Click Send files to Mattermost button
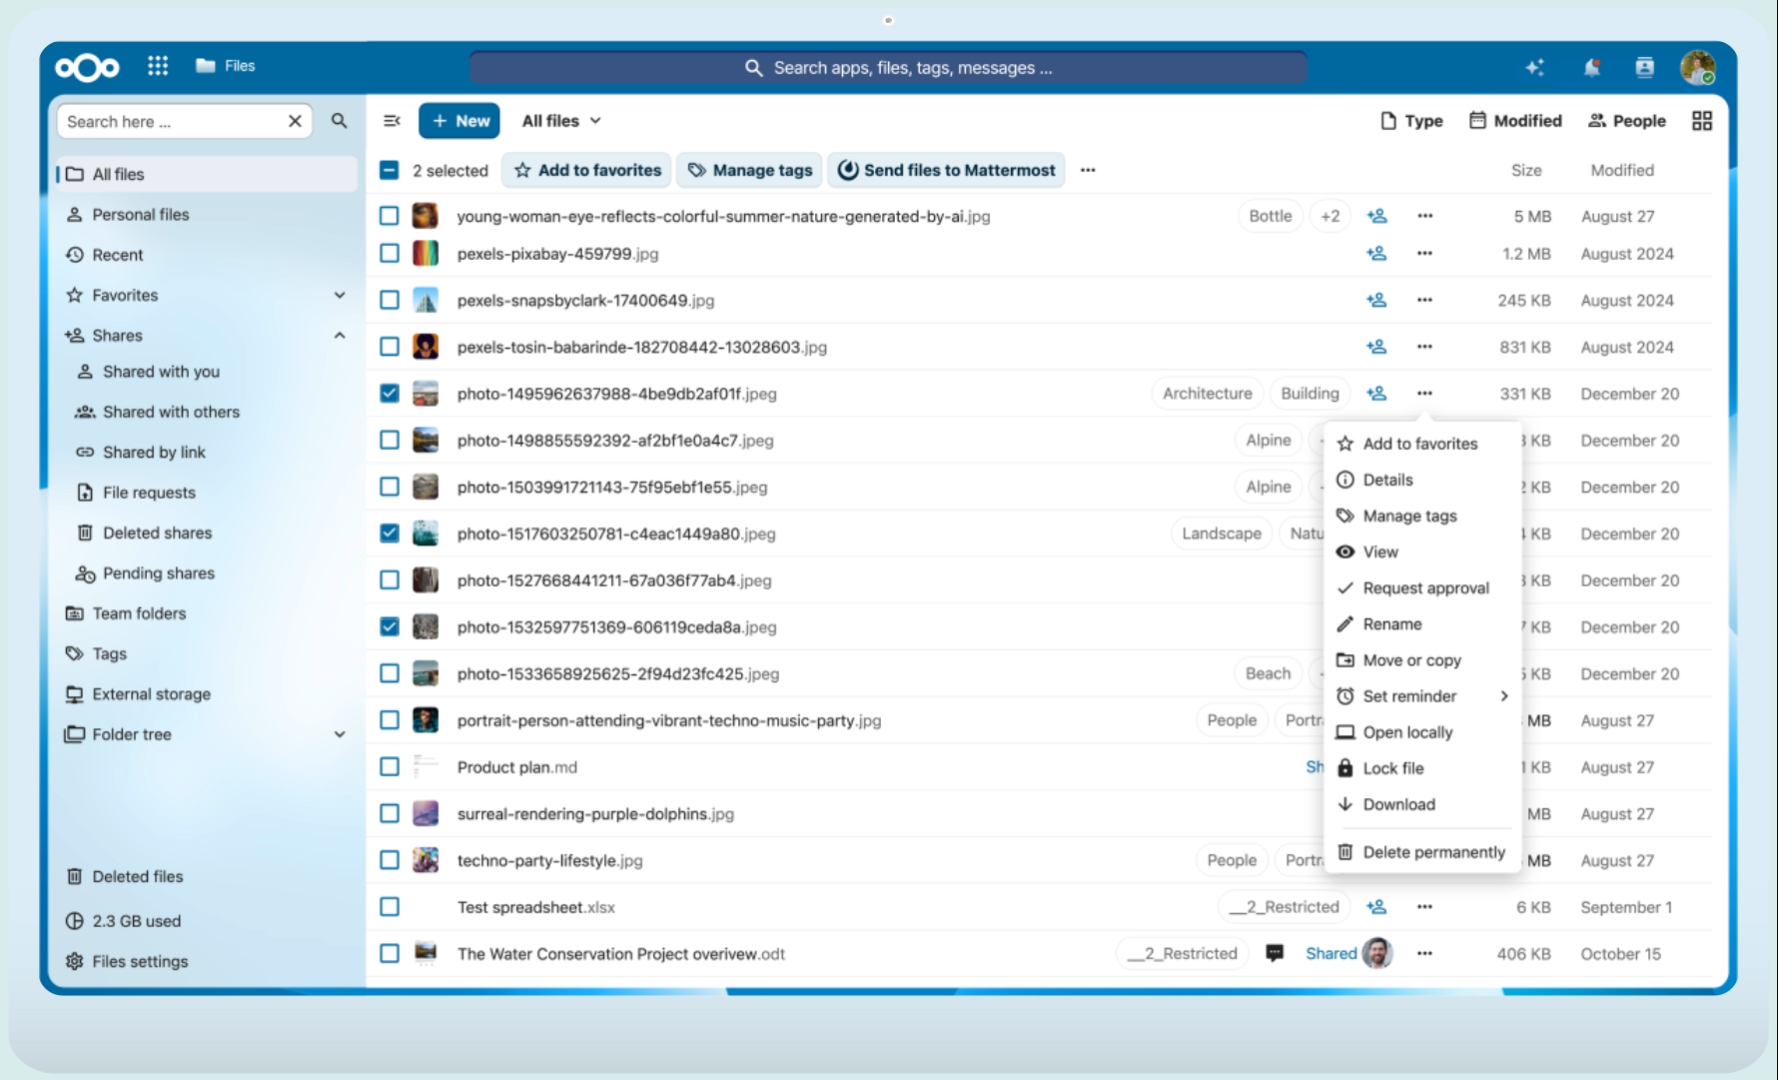The height and width of the screenshot is (1080, 1778). [x=946, y=170]
